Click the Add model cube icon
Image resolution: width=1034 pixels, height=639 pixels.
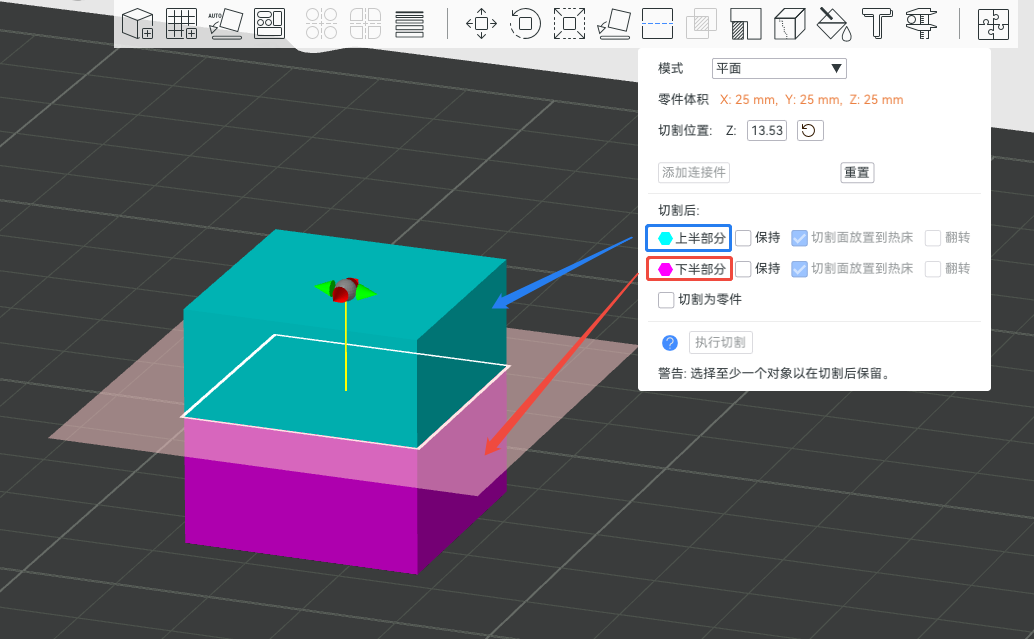pyautogui.click(x=138, y=24)
